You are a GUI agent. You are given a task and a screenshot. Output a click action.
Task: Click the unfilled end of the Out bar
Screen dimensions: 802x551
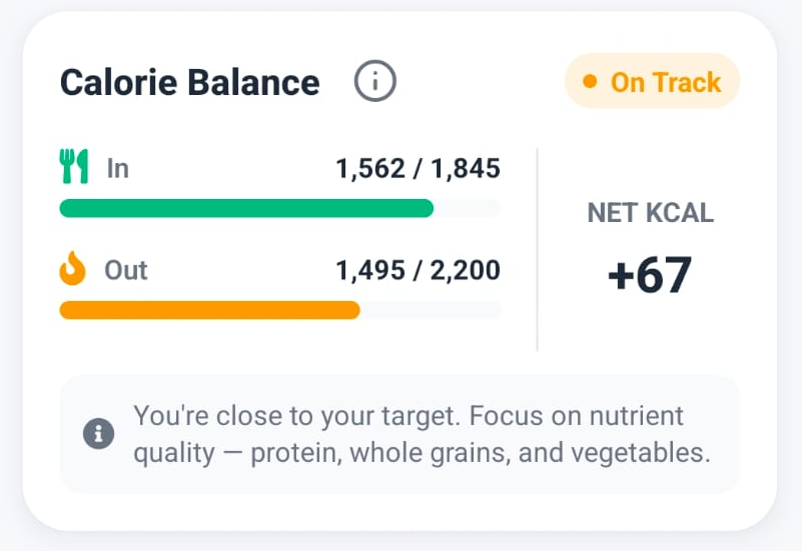[x=430, y=310]
